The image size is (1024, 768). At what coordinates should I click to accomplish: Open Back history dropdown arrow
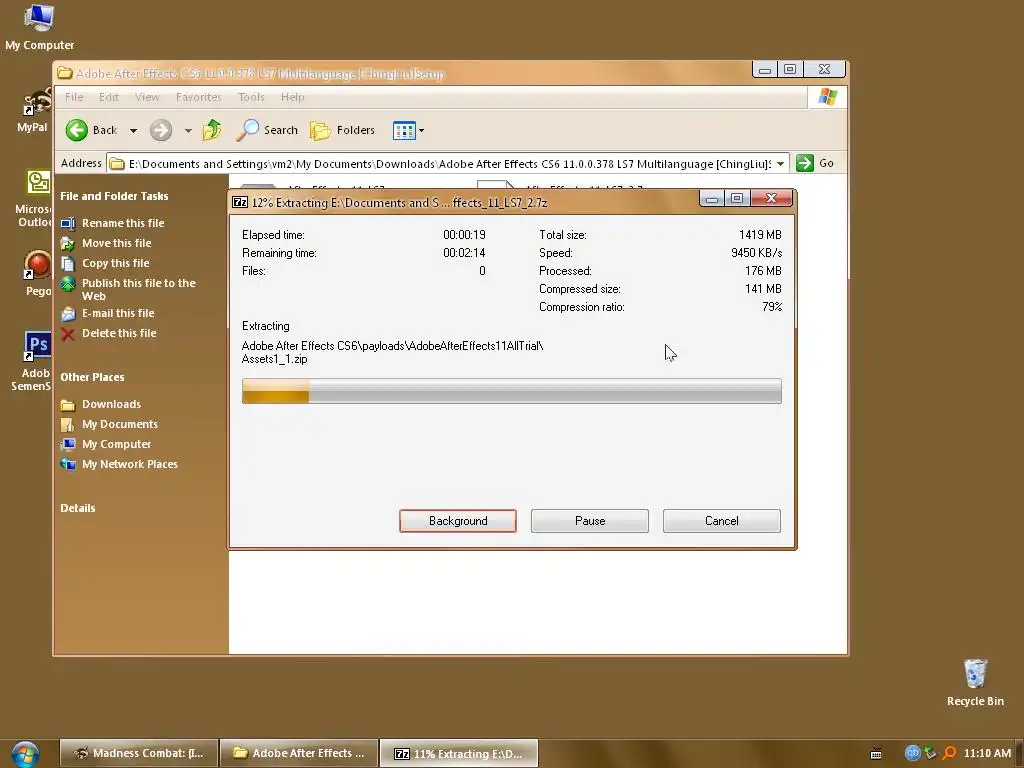click(x=133, y=131)
